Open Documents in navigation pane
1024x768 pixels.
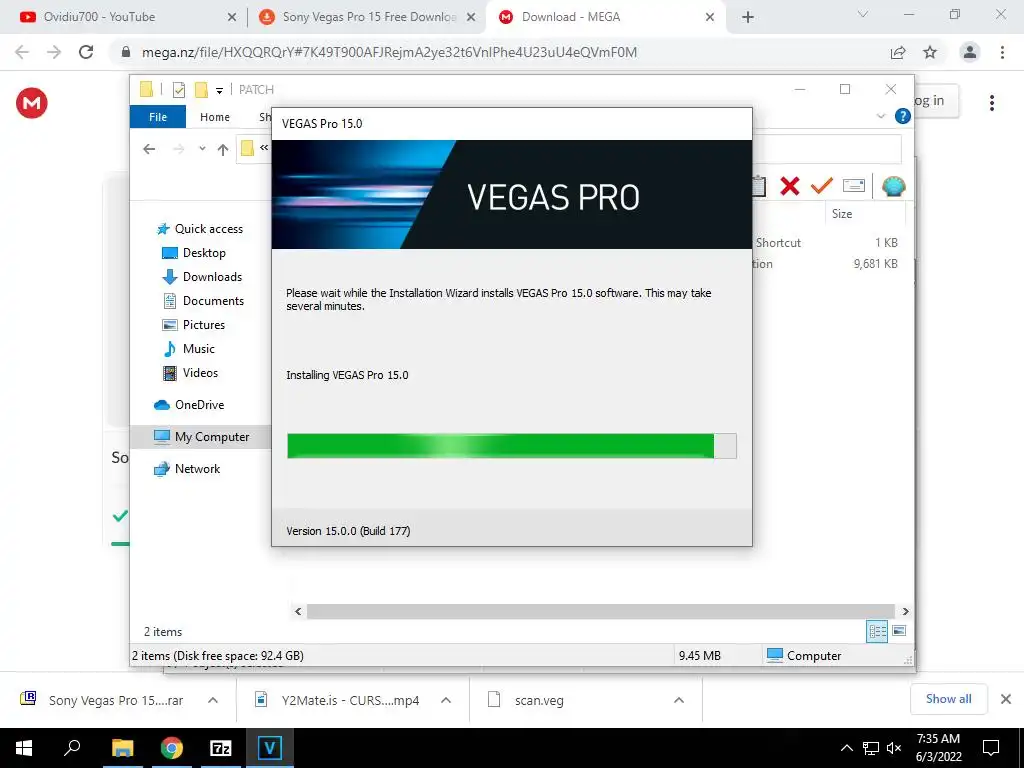[x=203, y=301]
